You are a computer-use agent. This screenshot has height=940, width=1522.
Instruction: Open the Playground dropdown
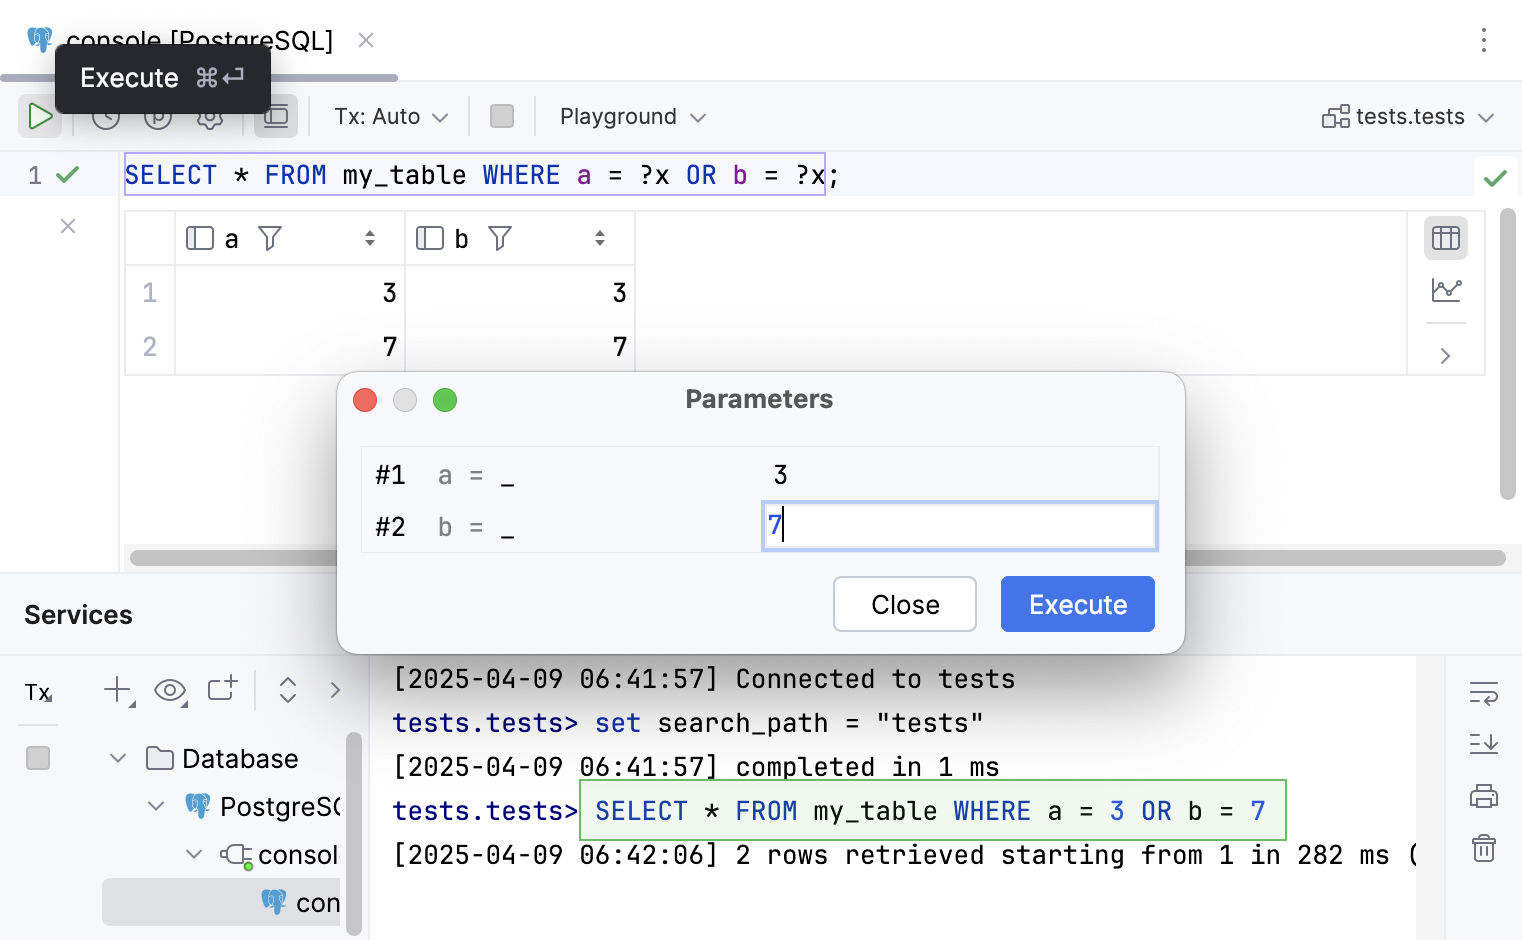[630, 116]
